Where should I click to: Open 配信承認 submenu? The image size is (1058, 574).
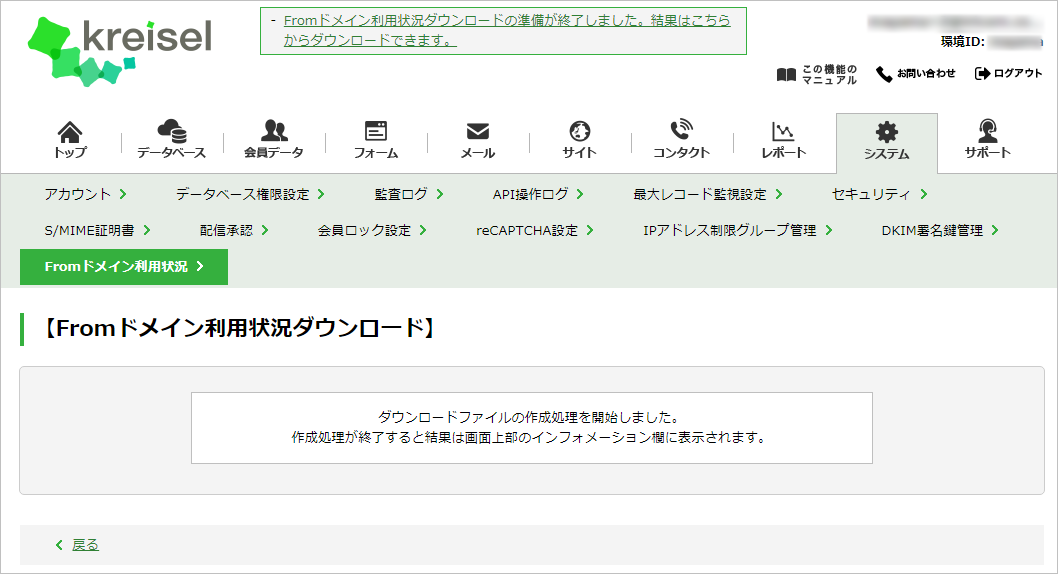click(233, 231)
